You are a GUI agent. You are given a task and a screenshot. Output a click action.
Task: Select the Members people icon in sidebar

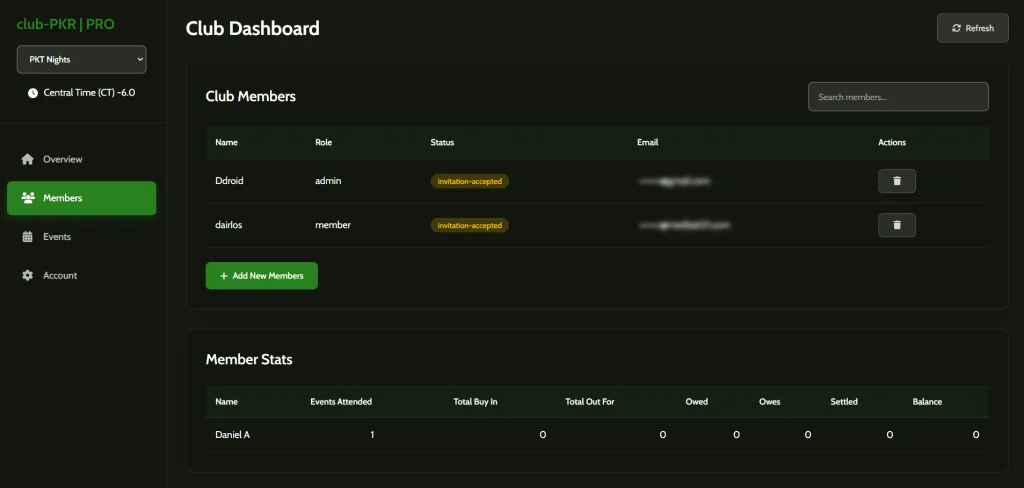[27, 198]
